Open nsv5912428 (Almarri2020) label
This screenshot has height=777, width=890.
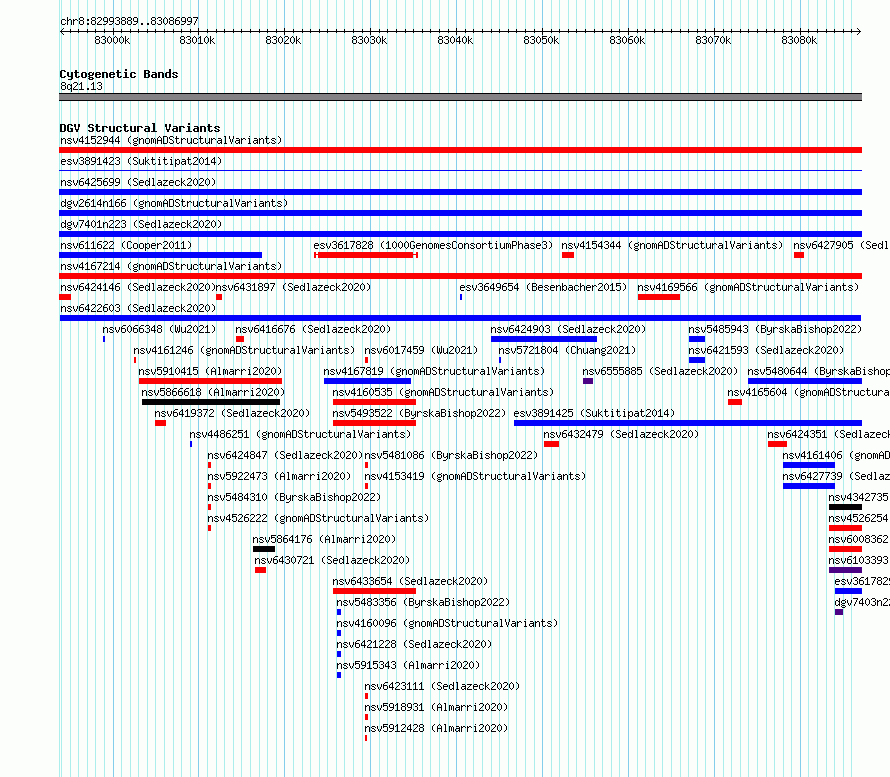(x=436, y=728)
